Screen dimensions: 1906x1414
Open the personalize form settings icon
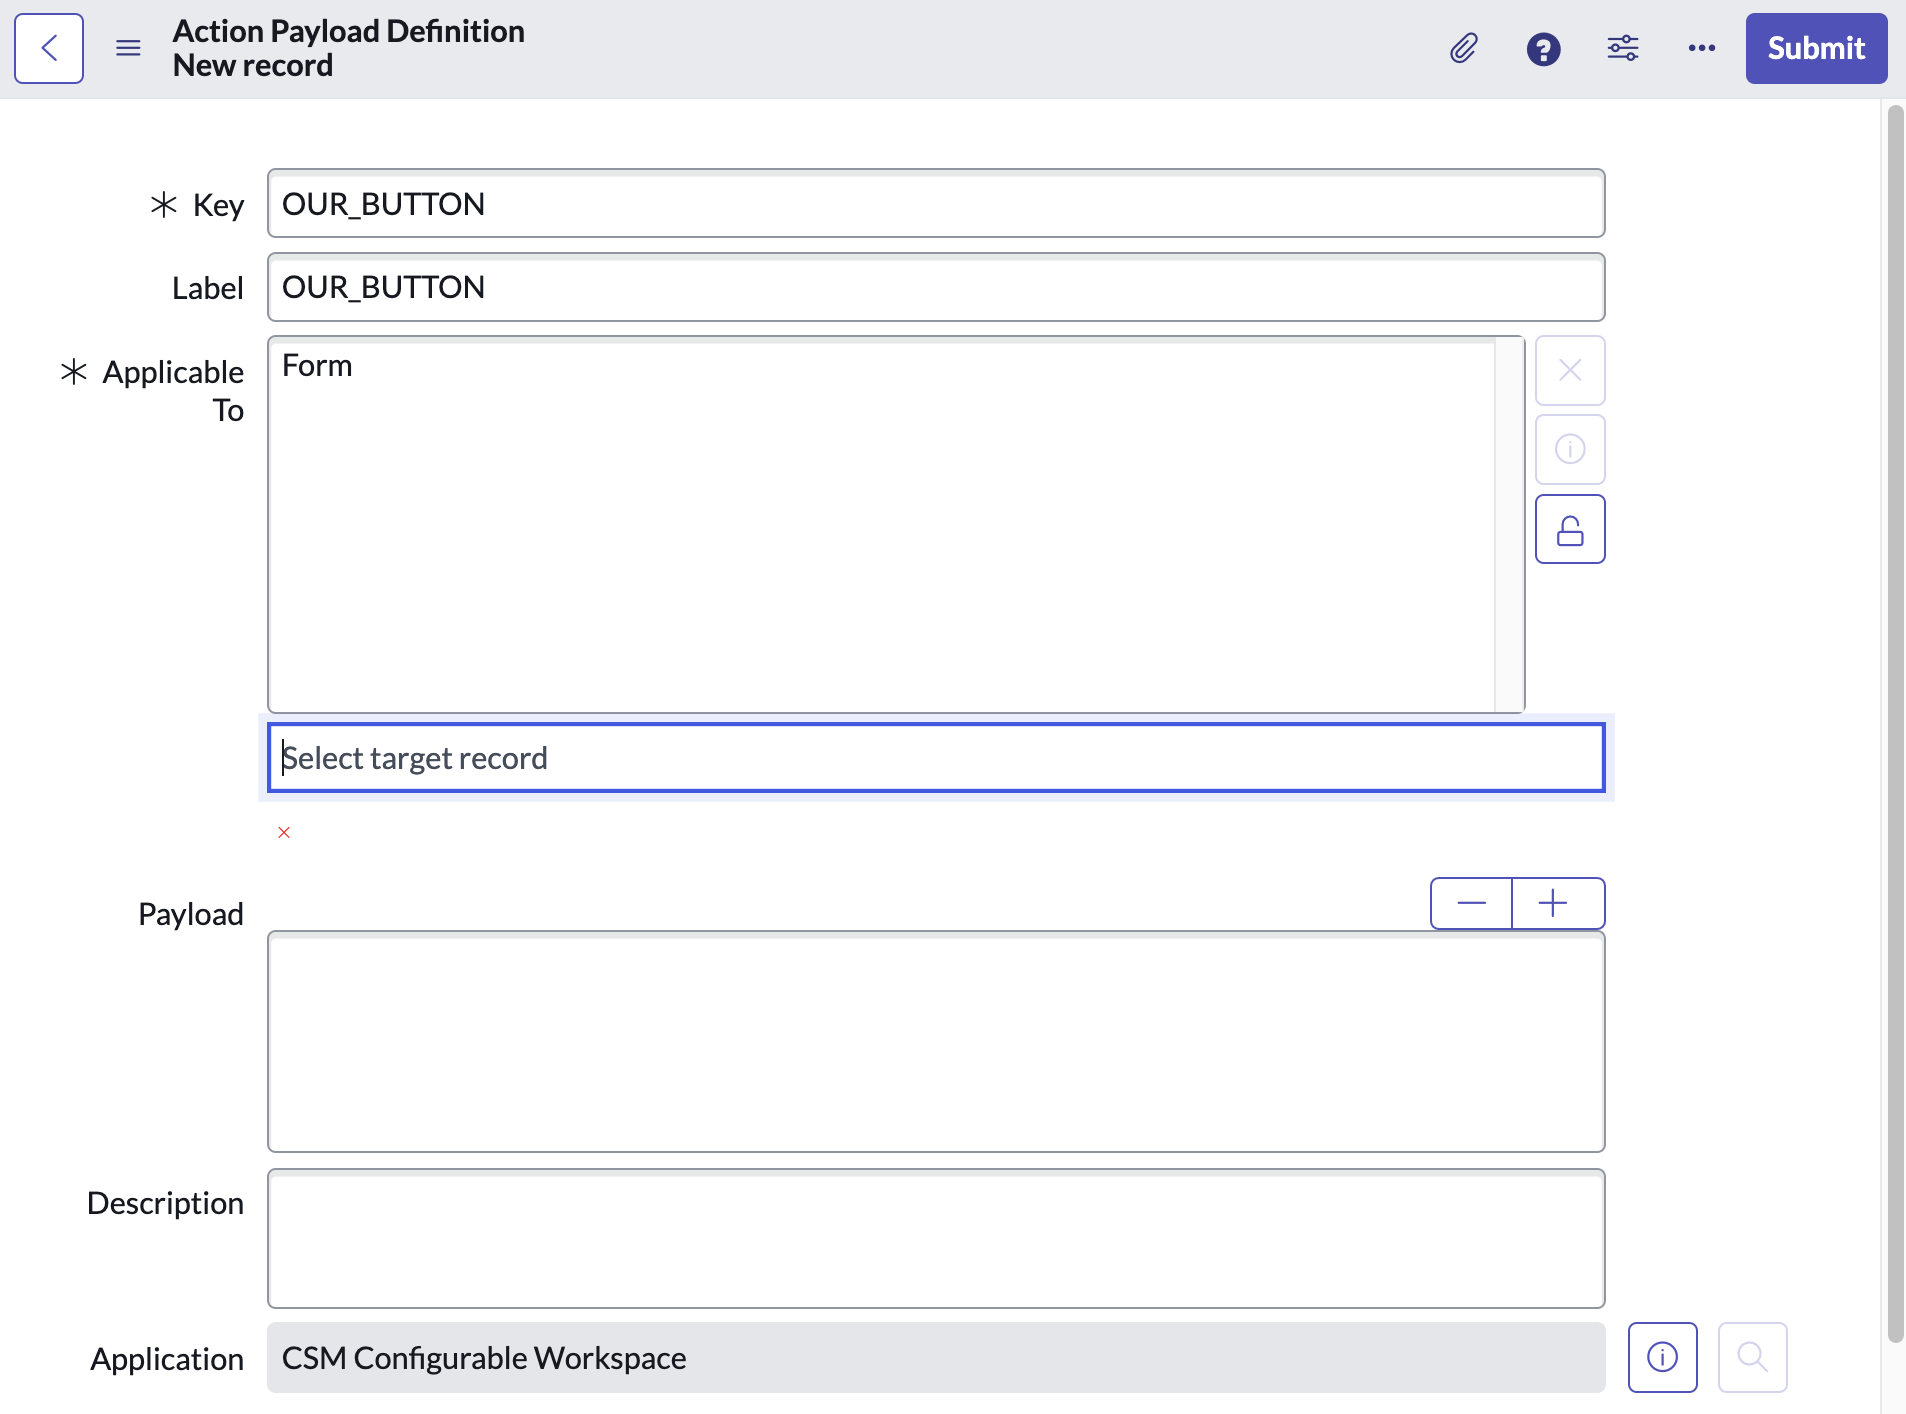click(1622, 48)
